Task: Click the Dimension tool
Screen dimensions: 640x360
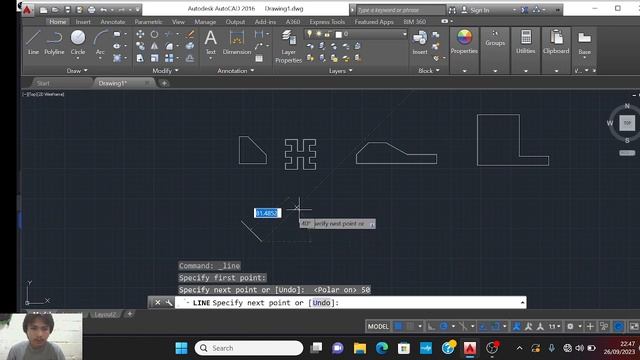Action: click(237, 42)
